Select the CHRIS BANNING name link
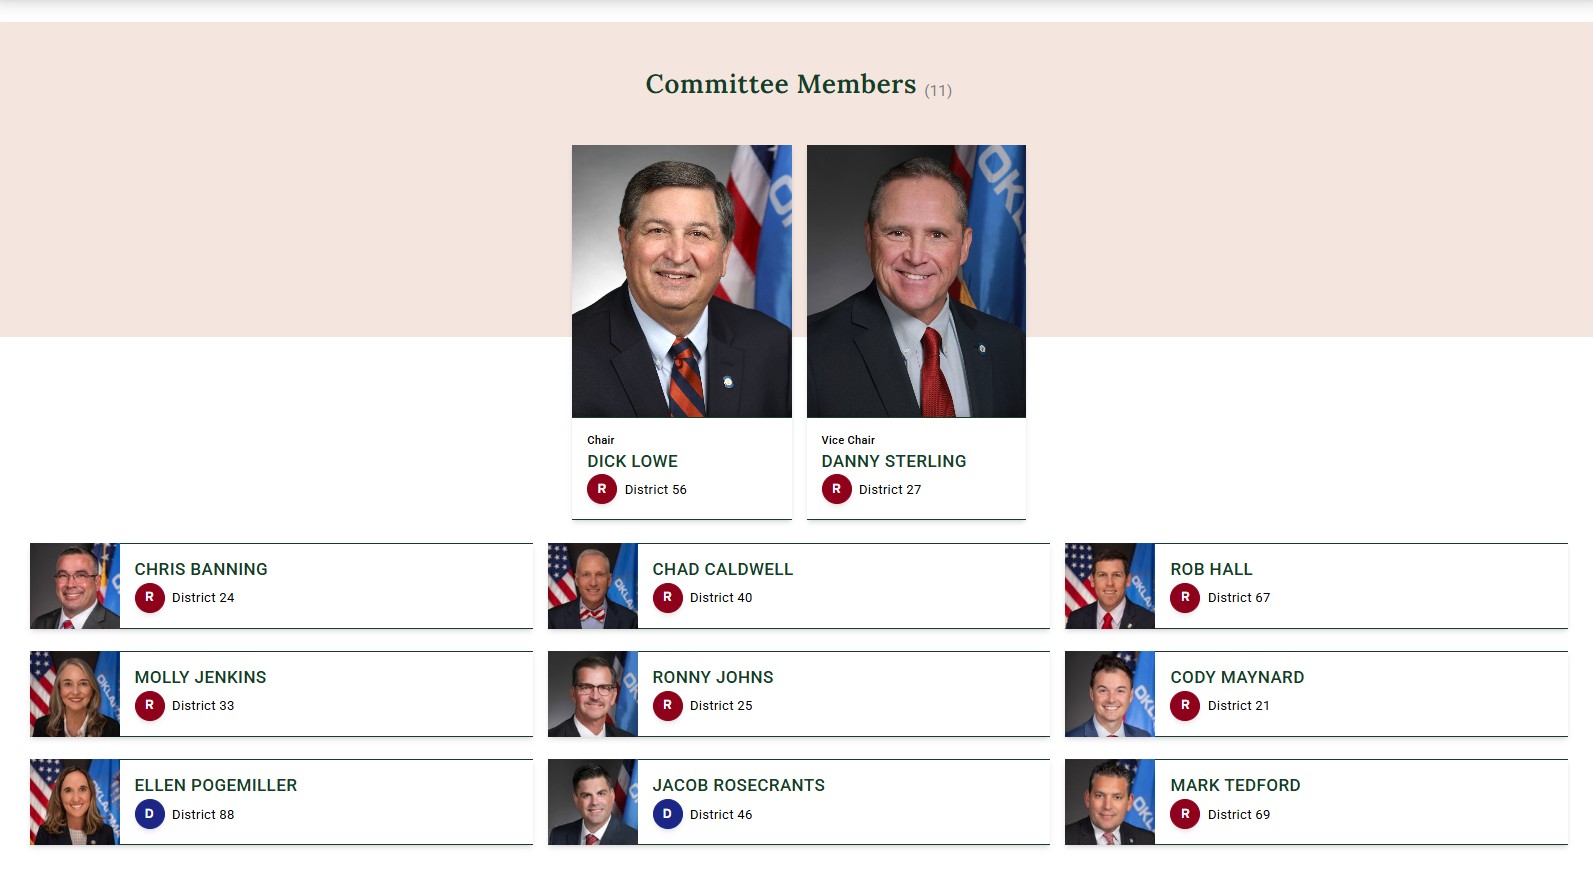Screen dimensions: 1593x872 click(x=201, y=569)
